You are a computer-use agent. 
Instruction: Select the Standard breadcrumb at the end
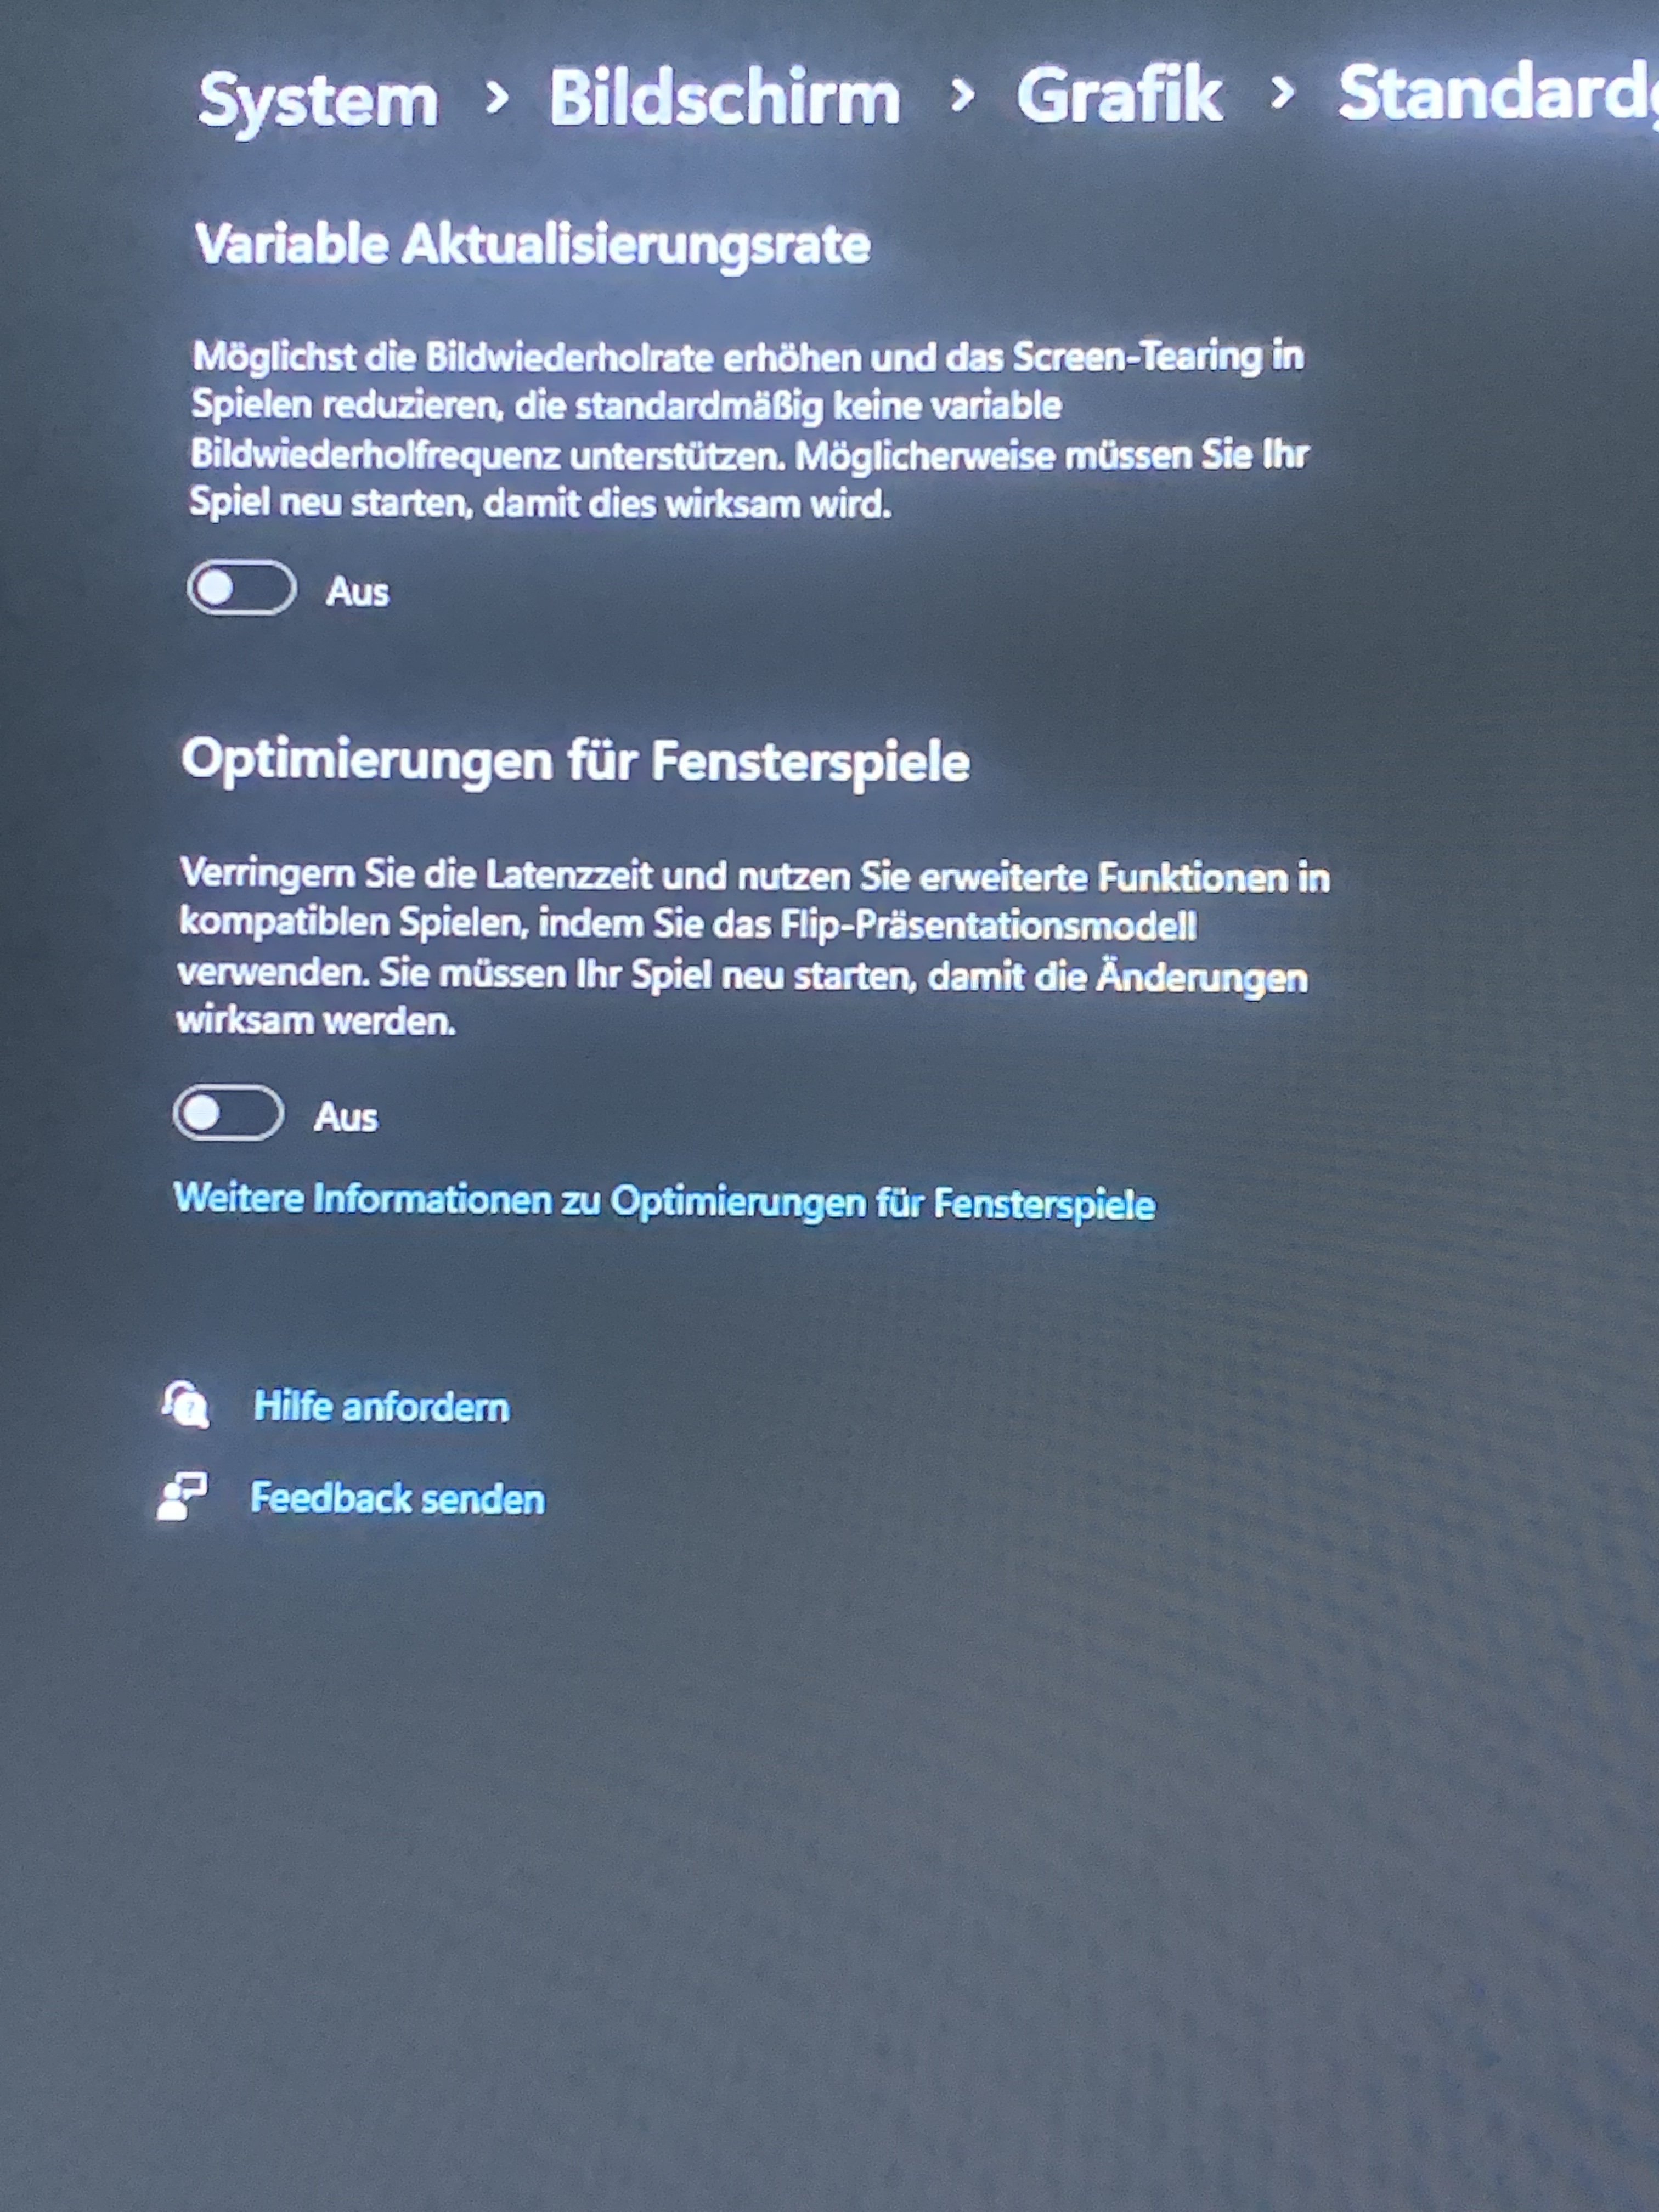click(x=1498, y=93)
